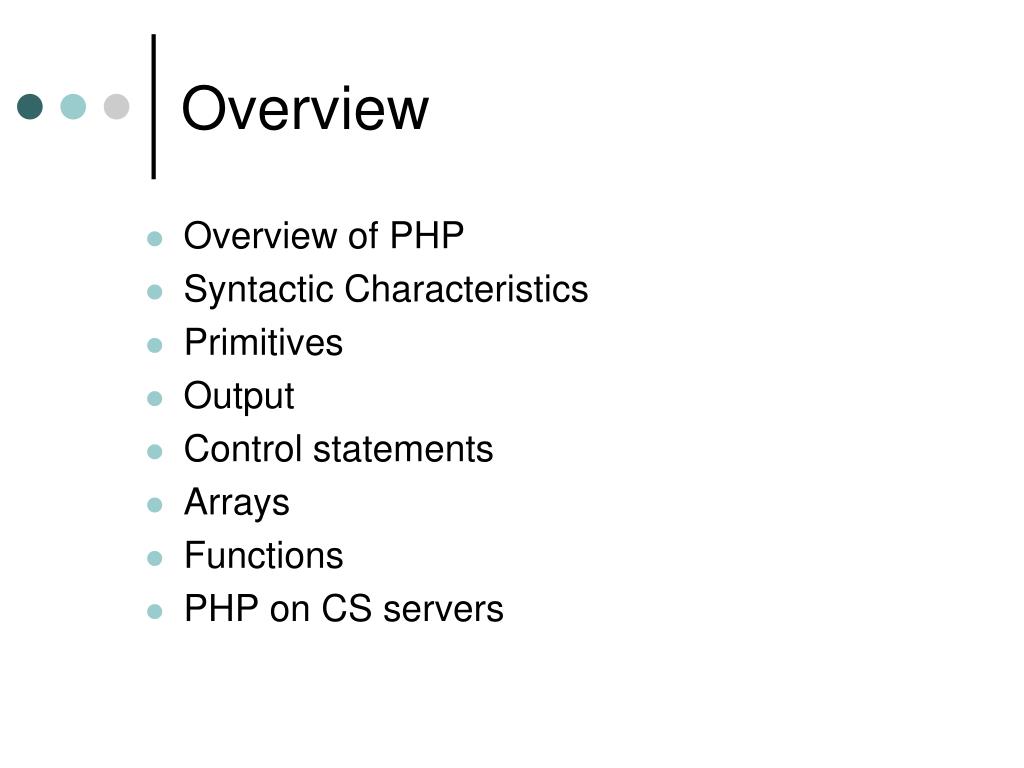The image size is (1024, 768).
Task: Select the Output list item
Action: (239, 396)
